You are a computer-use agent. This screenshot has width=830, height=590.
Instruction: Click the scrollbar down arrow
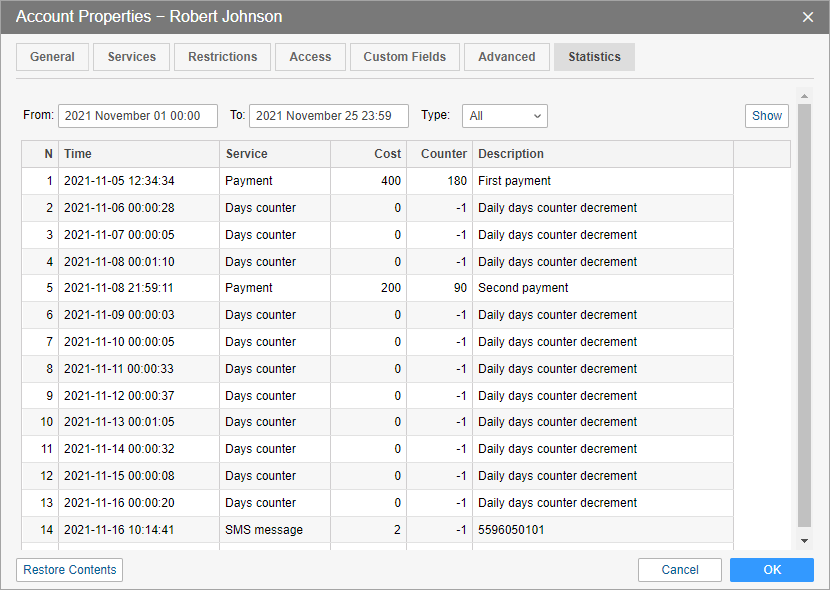pos(804,541)
